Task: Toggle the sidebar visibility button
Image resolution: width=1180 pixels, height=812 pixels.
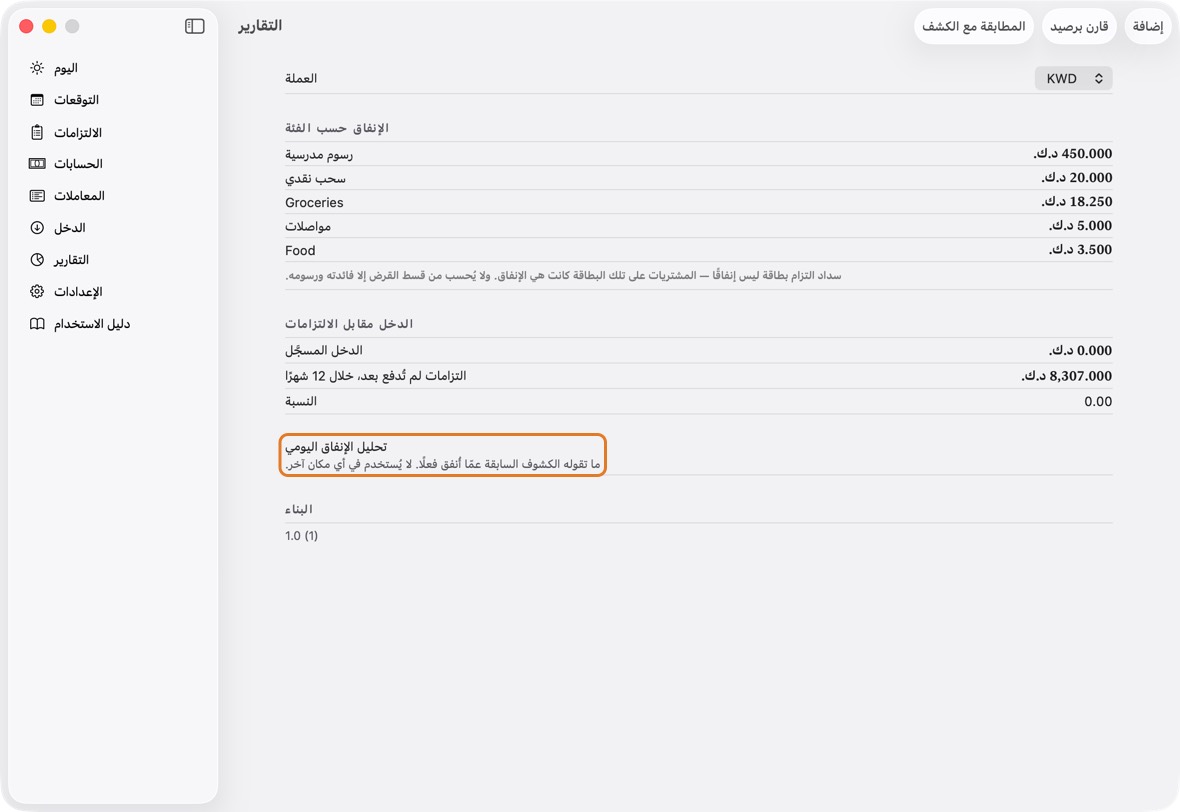Action: pyautogui.click(x=195, y=26)
